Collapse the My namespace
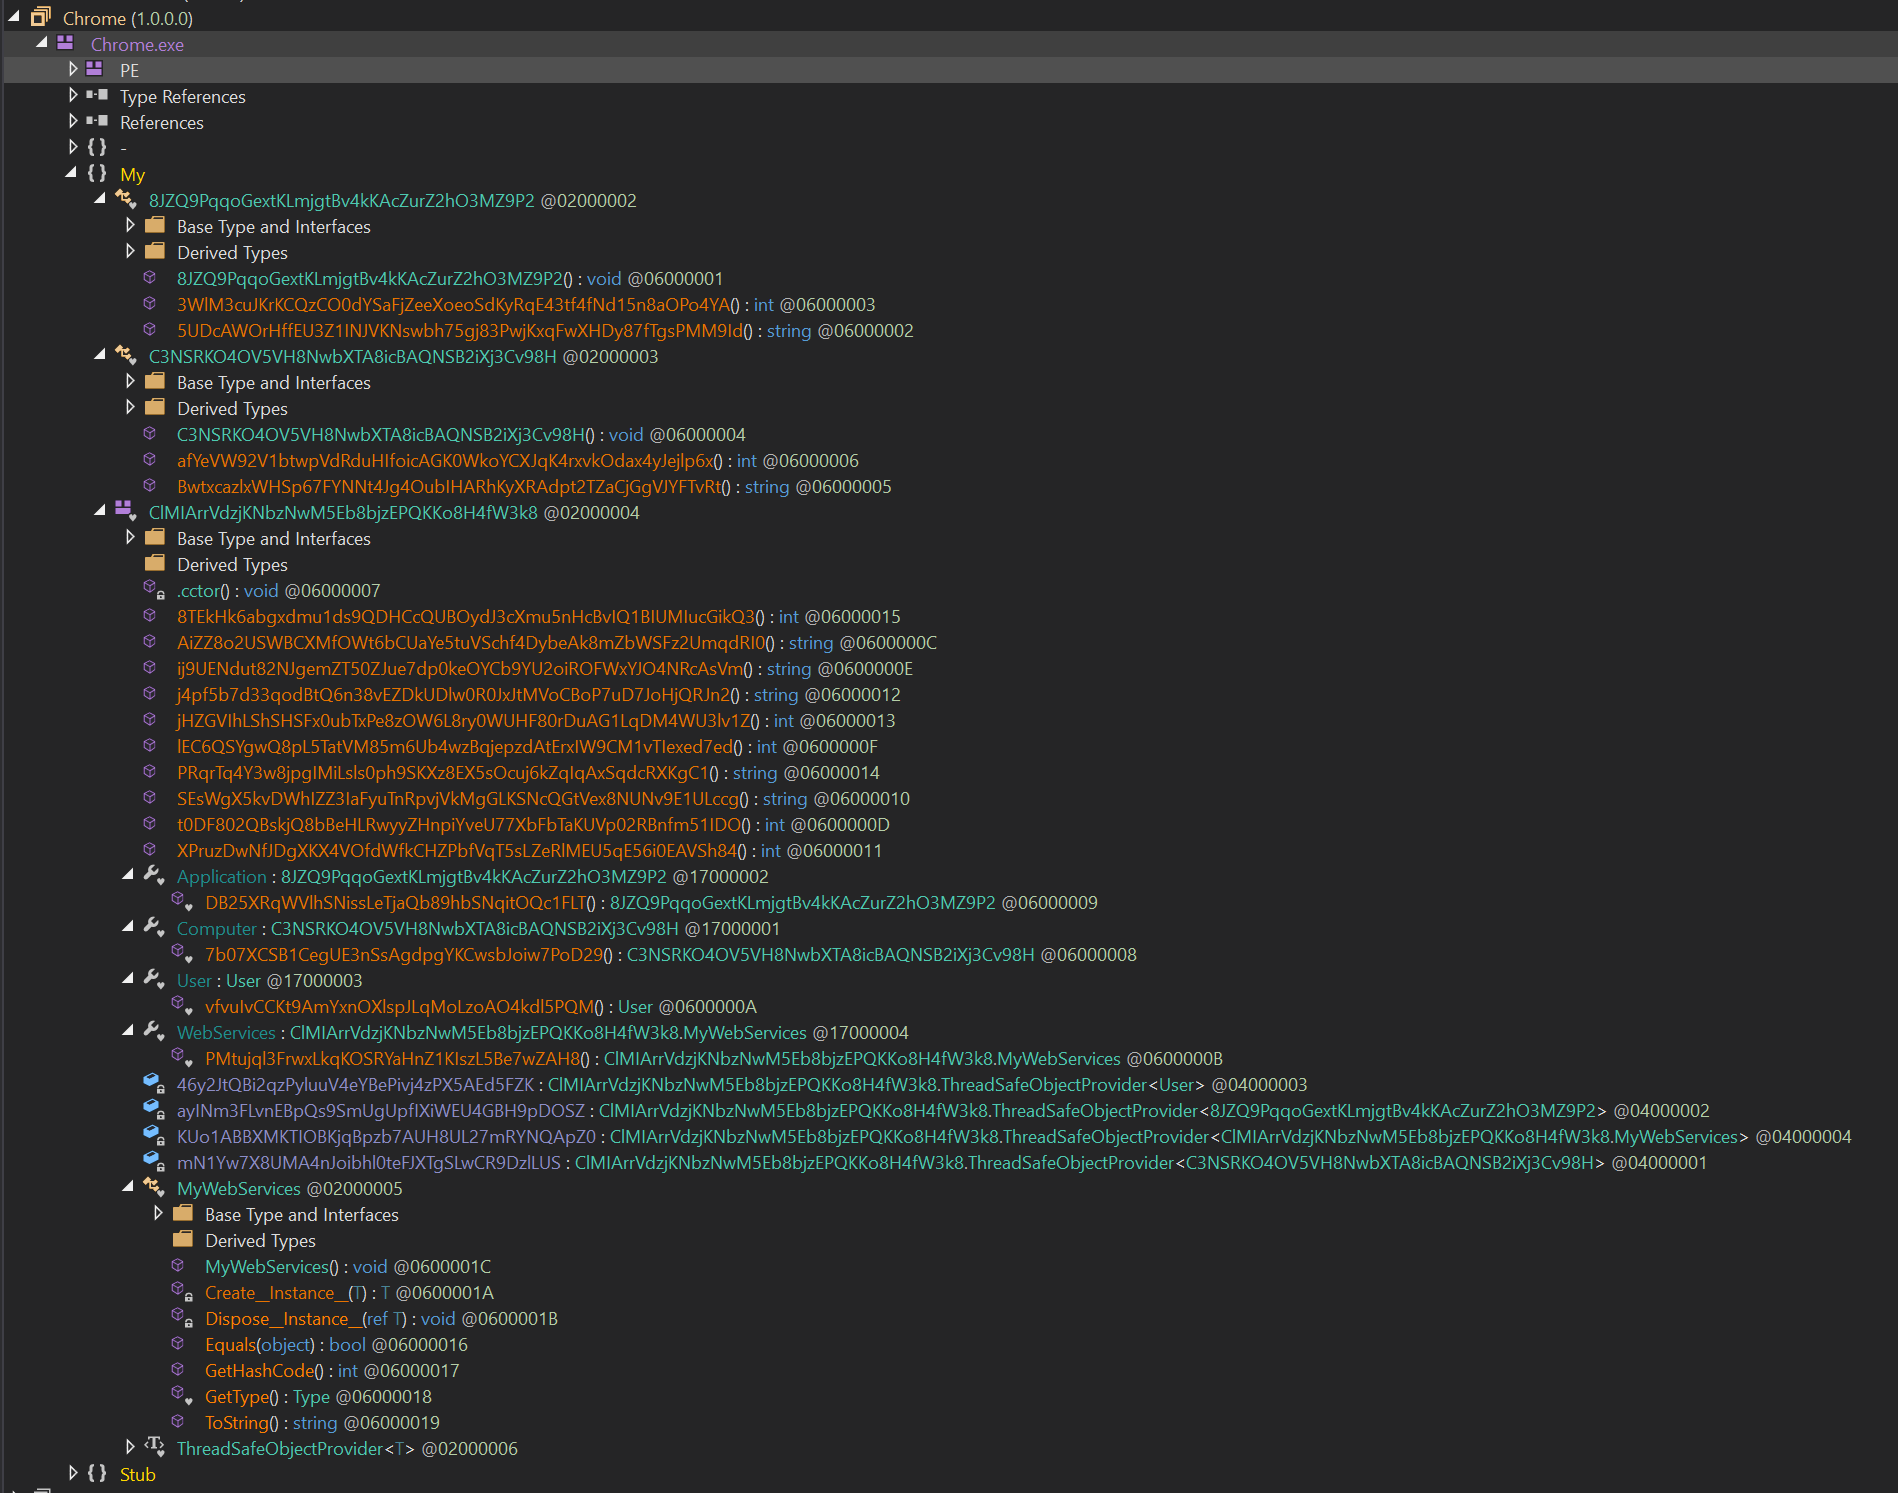The image size is (1898, 1493). (71, 172)
